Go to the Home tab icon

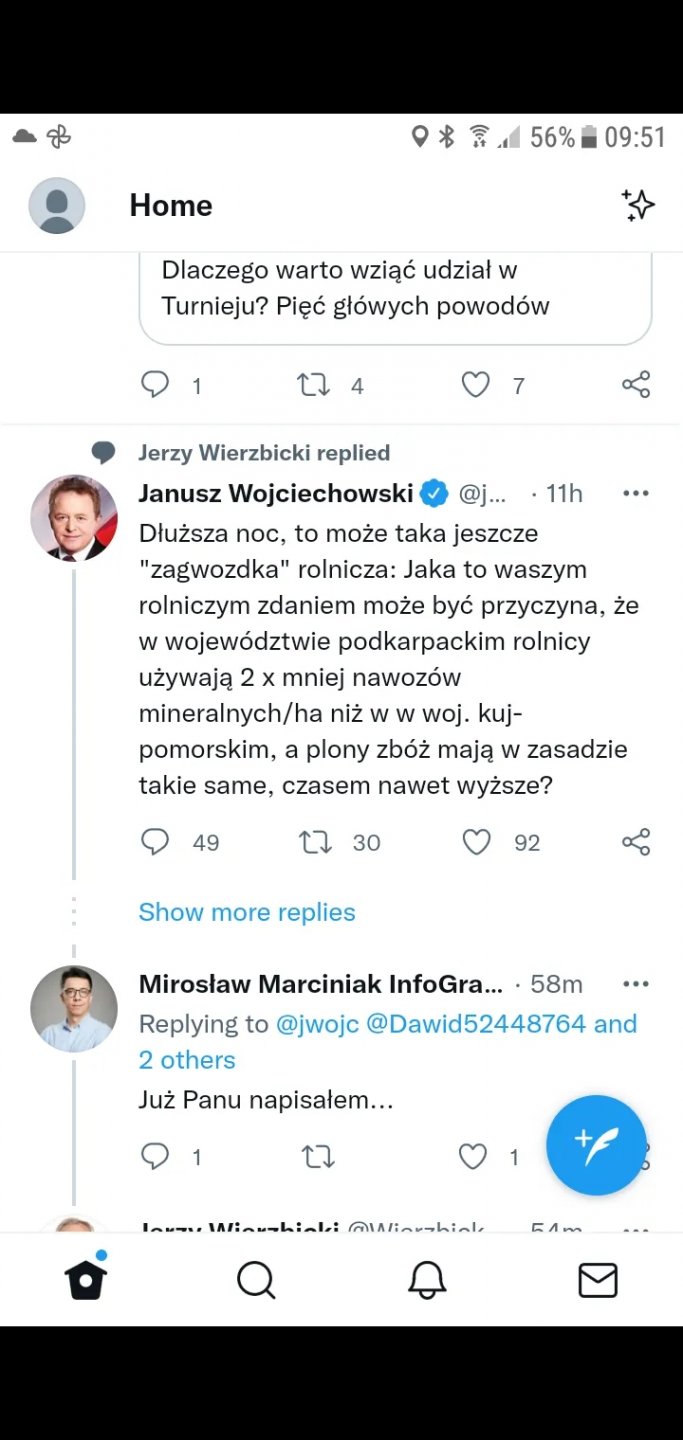[86, 1279]
